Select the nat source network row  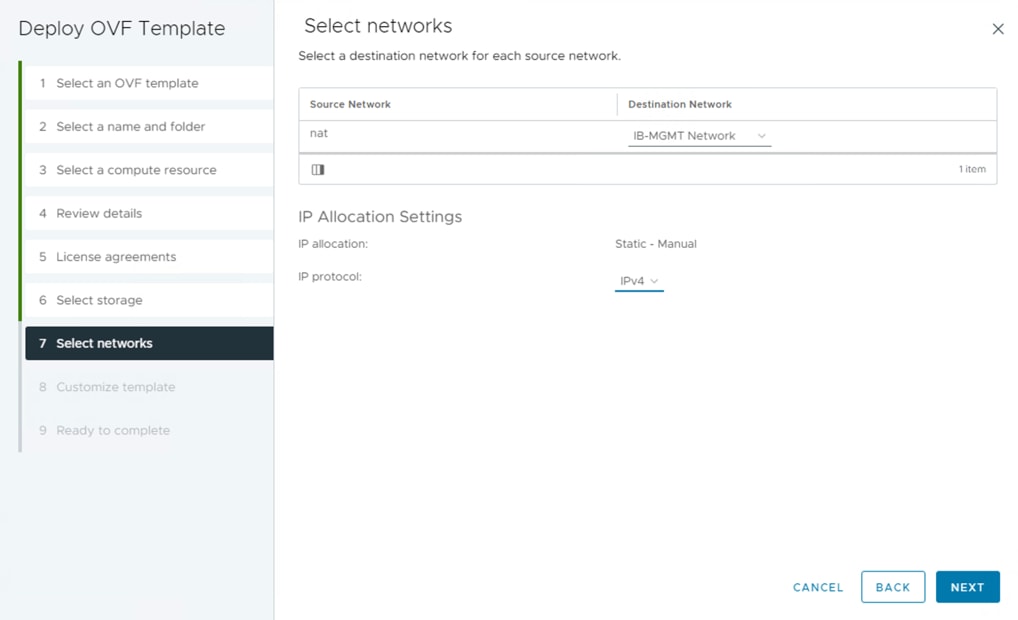(319, 133)
